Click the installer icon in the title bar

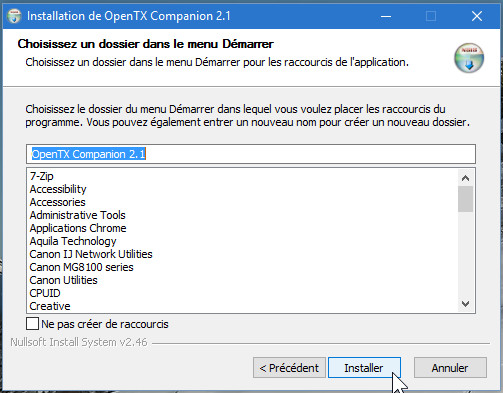tap(14, 16)
